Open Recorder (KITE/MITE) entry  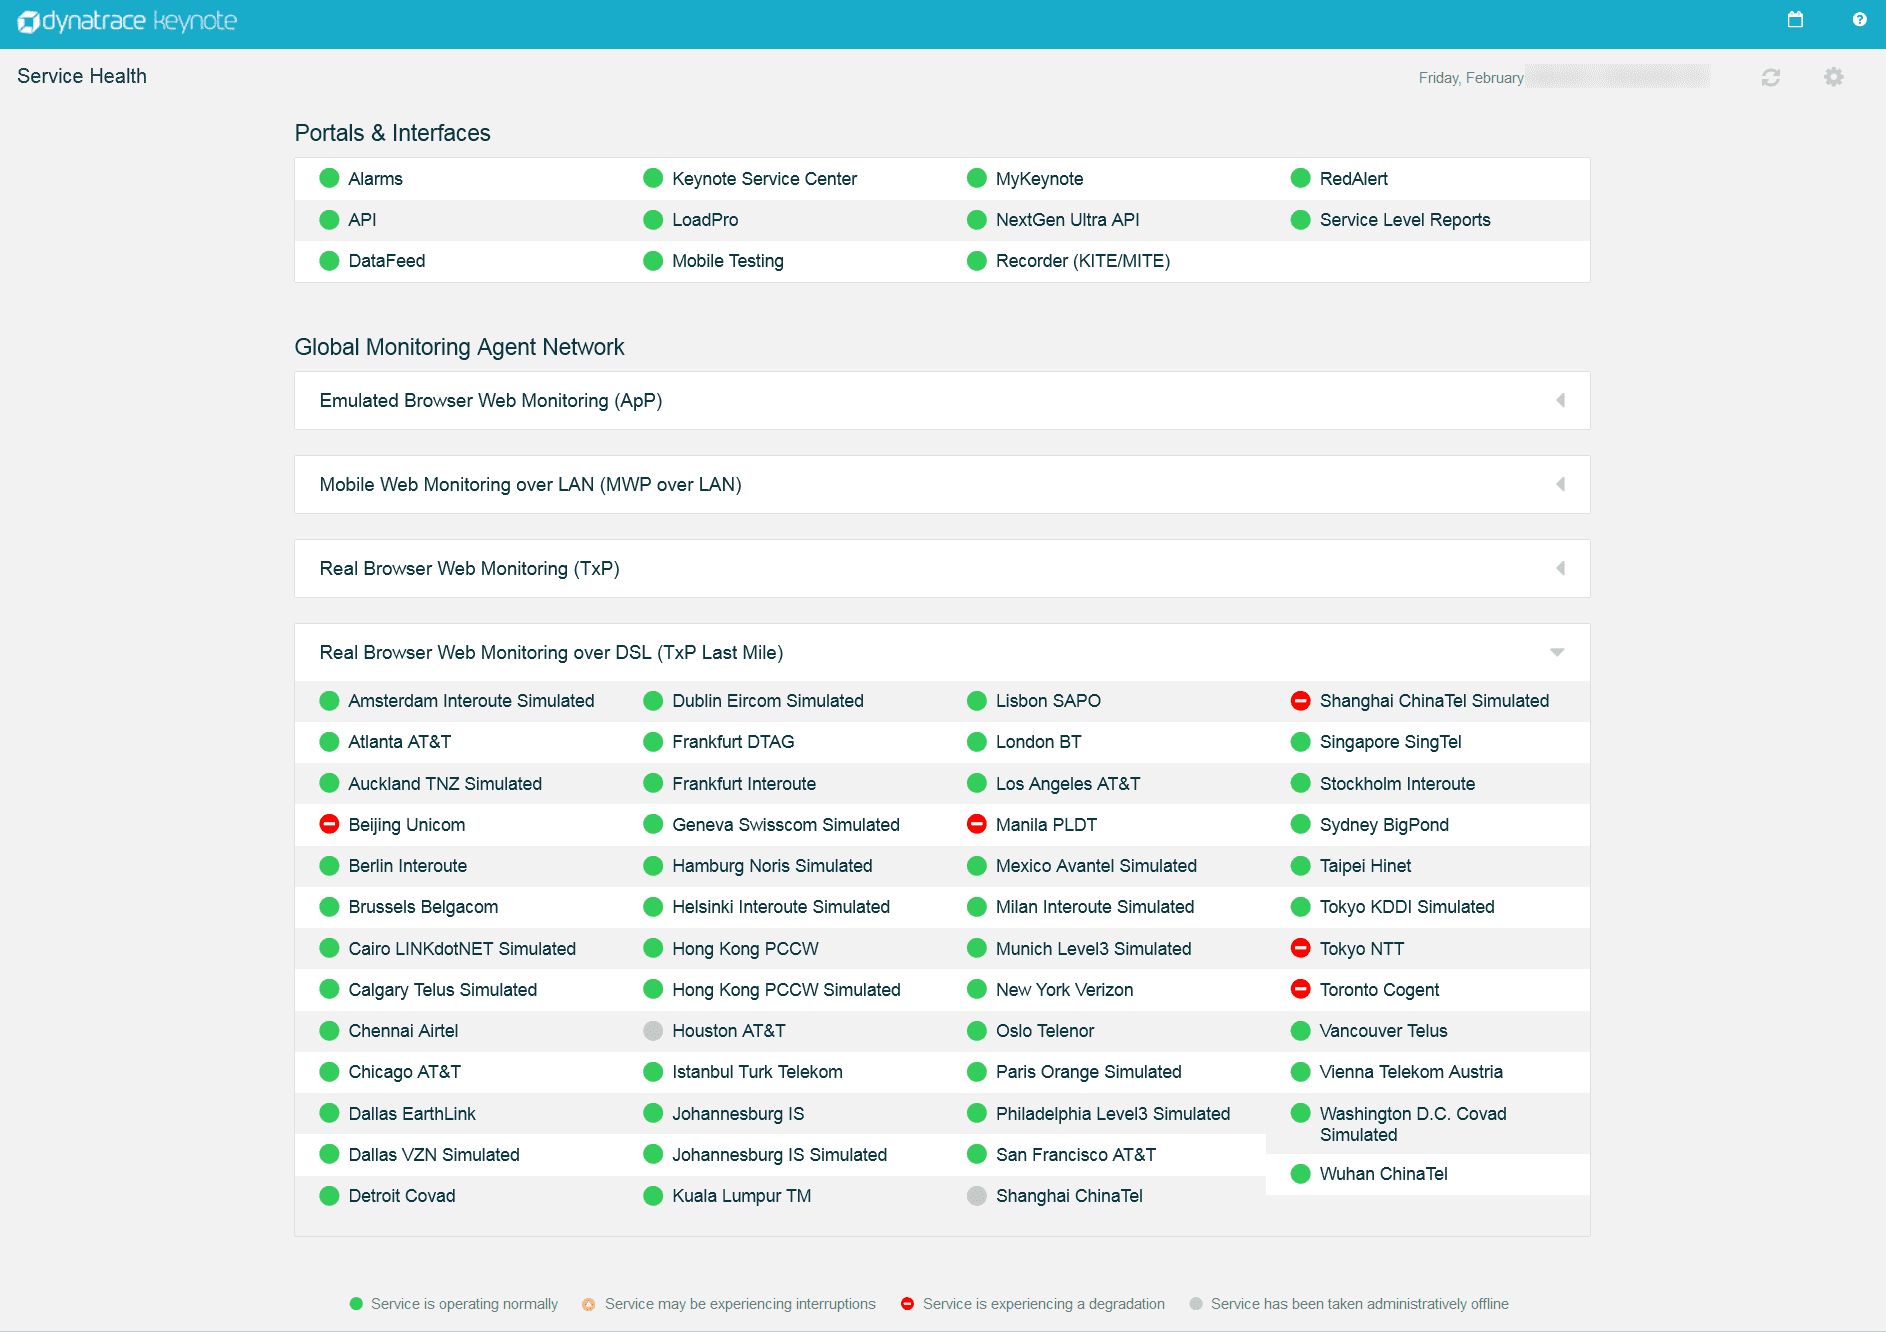(1083, 260)
